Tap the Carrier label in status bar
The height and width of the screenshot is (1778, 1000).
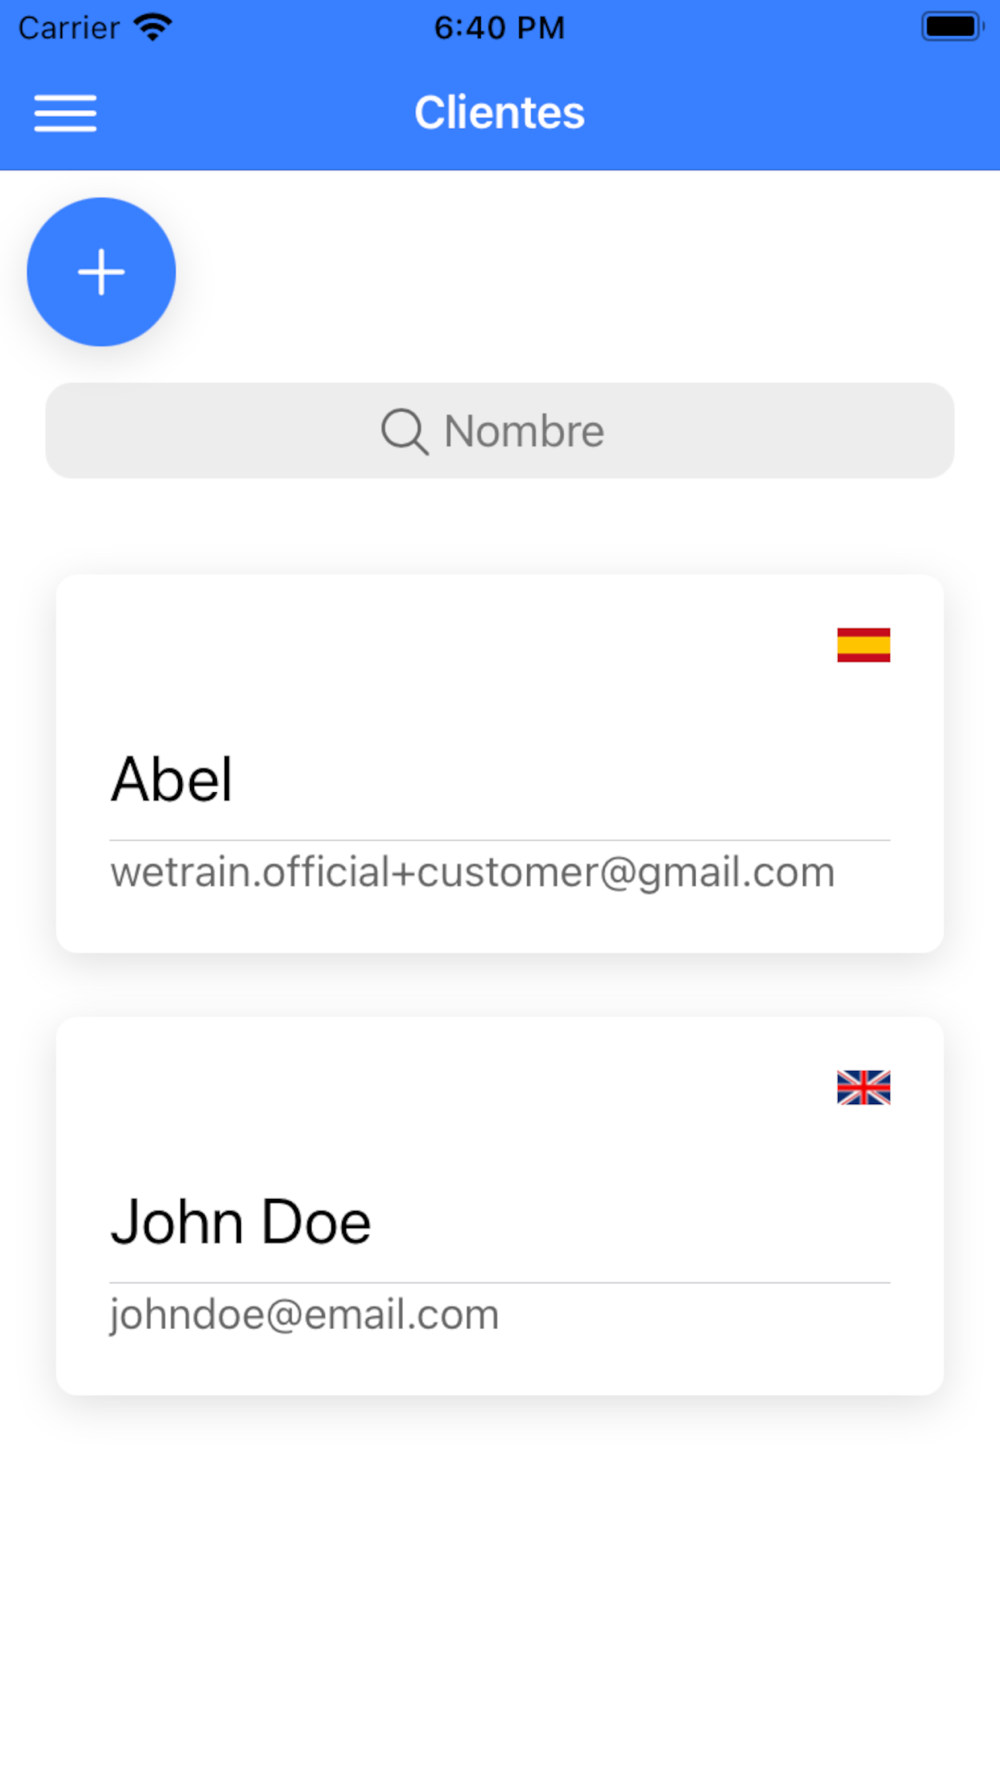(69, 27)
